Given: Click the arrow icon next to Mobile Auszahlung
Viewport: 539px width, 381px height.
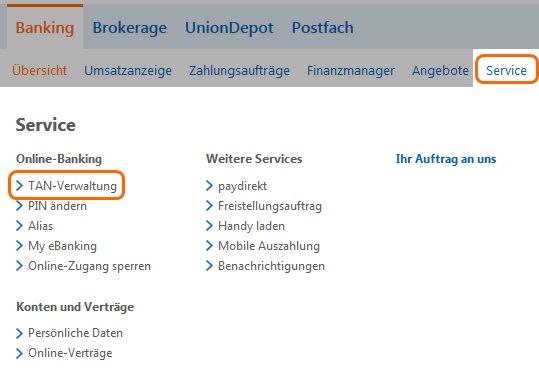Looking at the screenshot, I should point(209,246).
